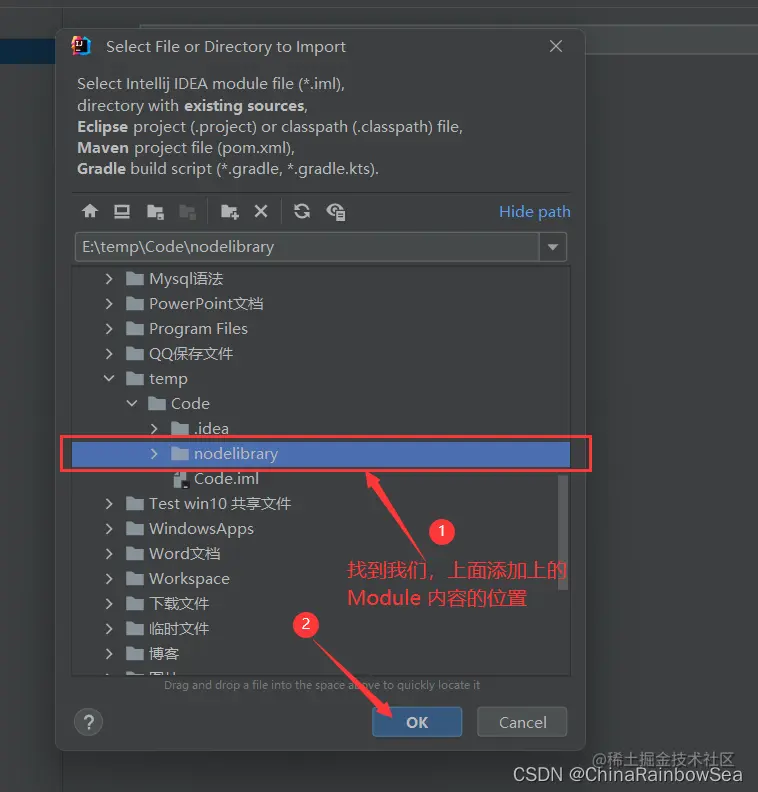The width and height of the screenshot is (758, 792).
Task: Expand the Word文档 folder
Action: (109, 554)
